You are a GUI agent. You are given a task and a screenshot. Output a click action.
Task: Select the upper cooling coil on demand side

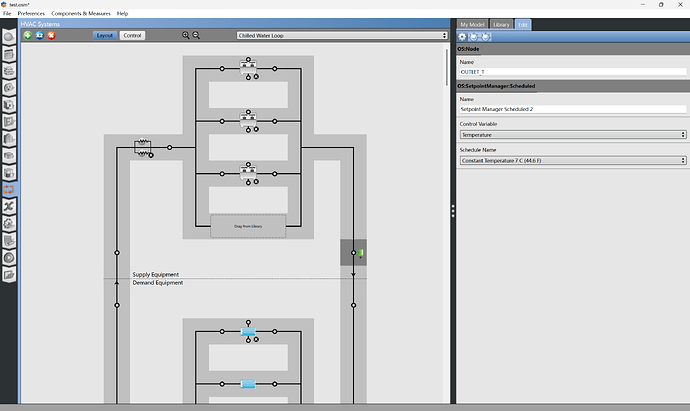(248, 331)
